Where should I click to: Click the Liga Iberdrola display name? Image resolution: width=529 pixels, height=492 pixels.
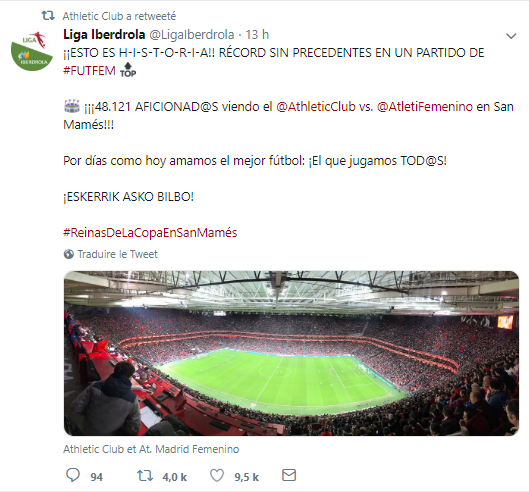coord(104,34)
